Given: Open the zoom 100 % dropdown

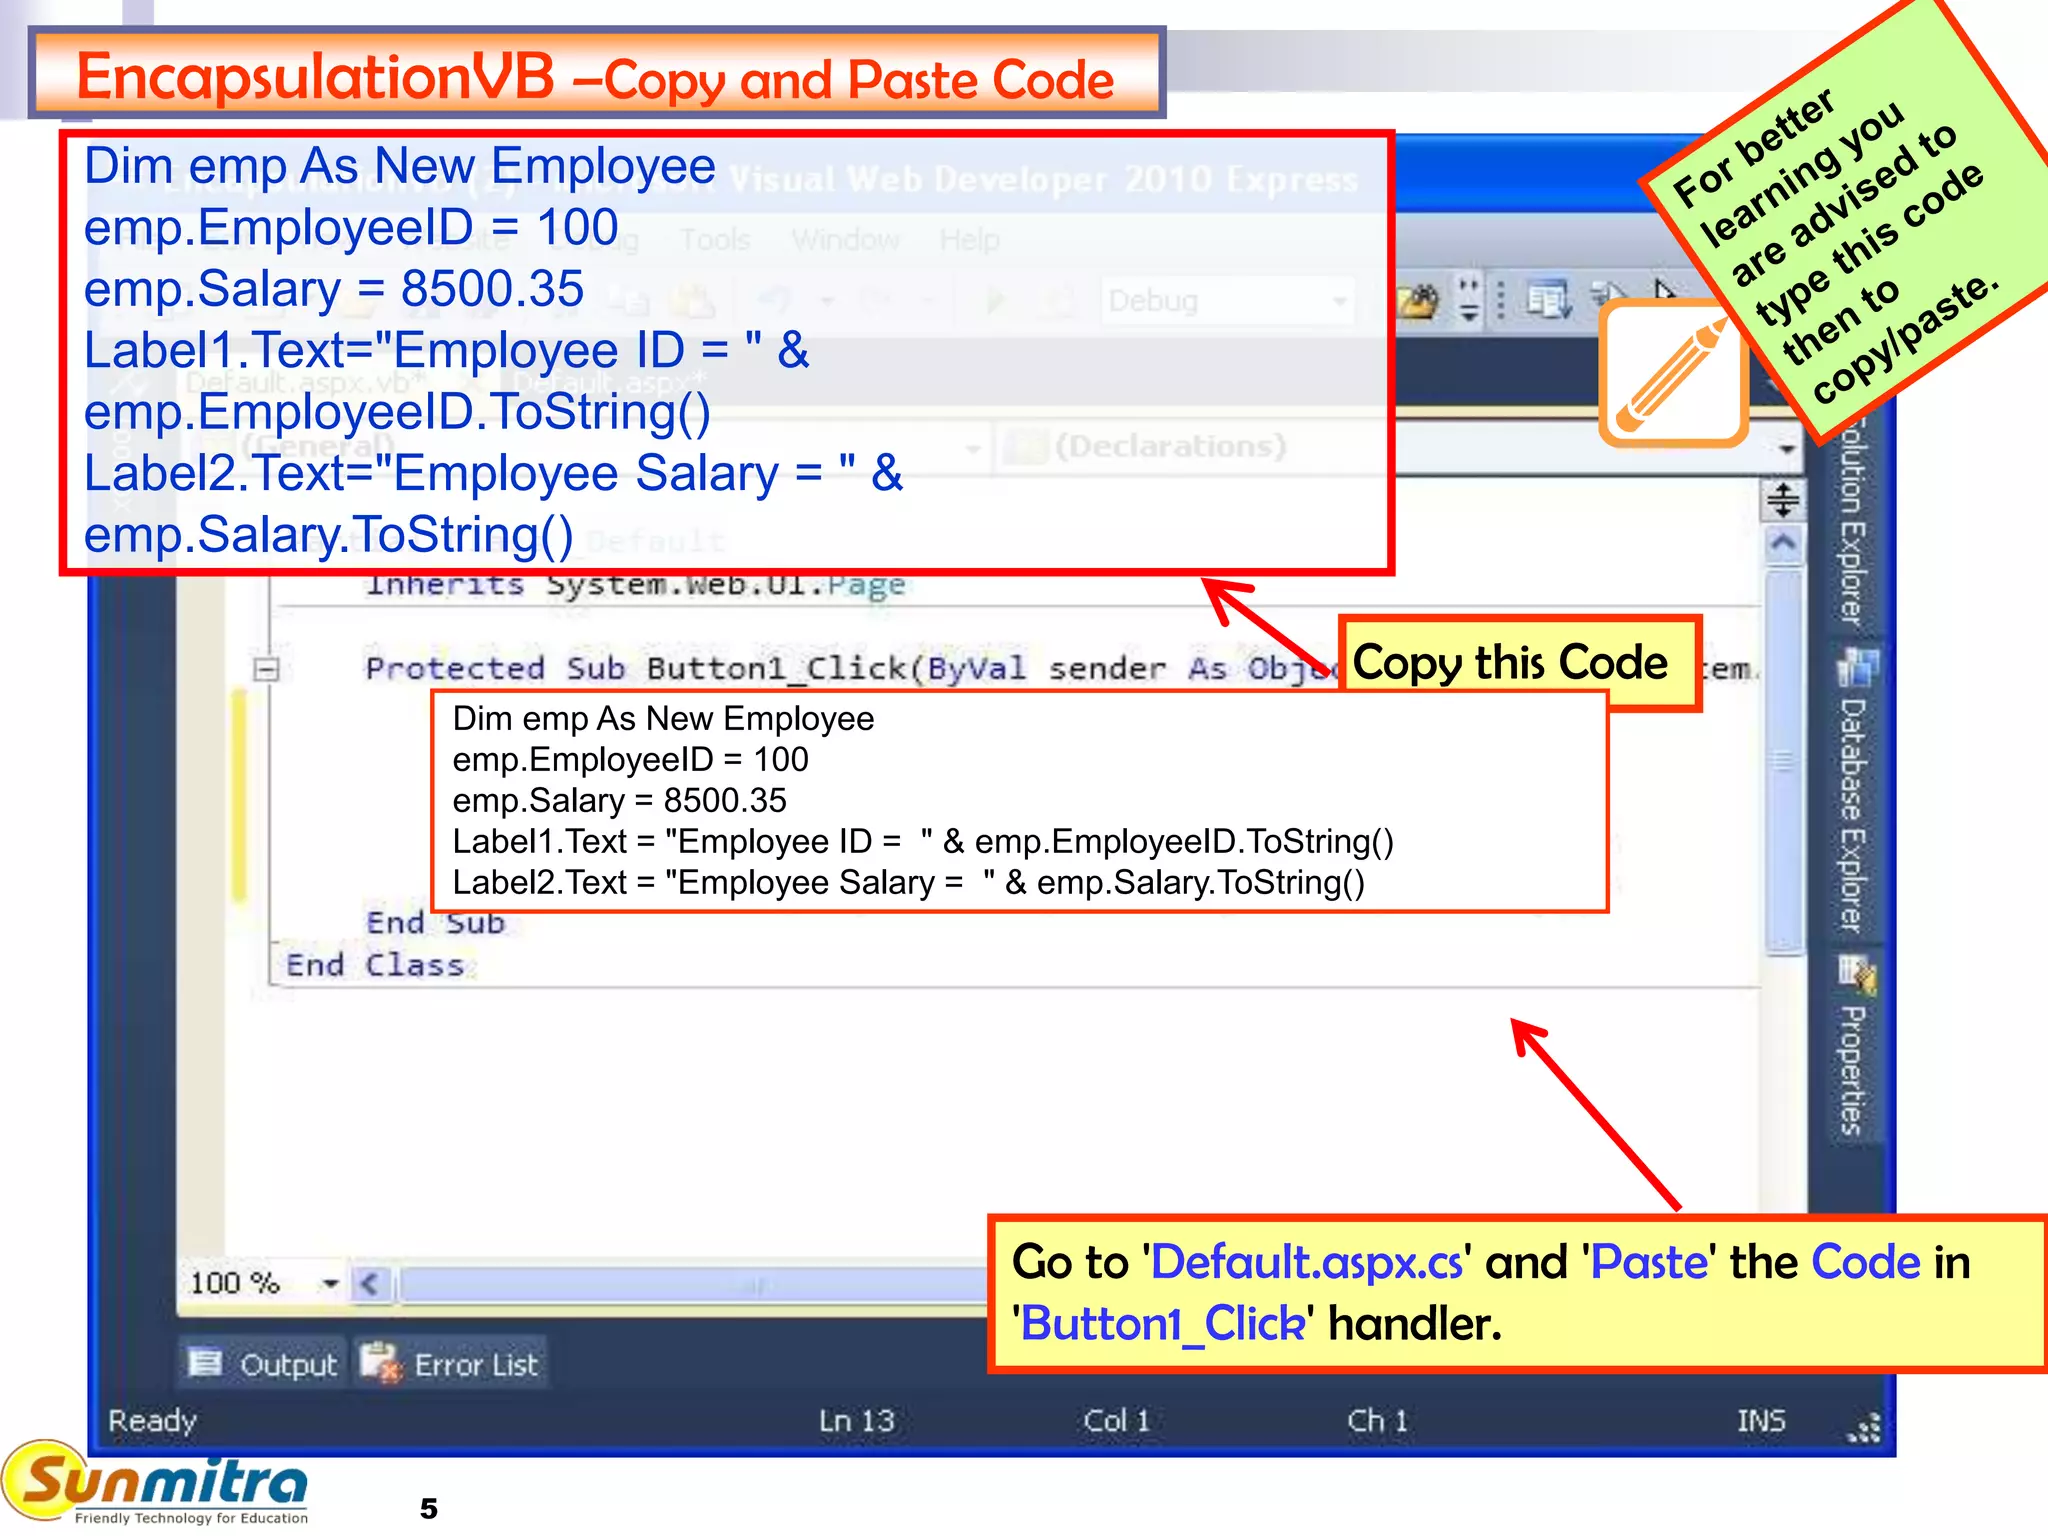Looking at the screenshot, I should (x=330, y=1283).
